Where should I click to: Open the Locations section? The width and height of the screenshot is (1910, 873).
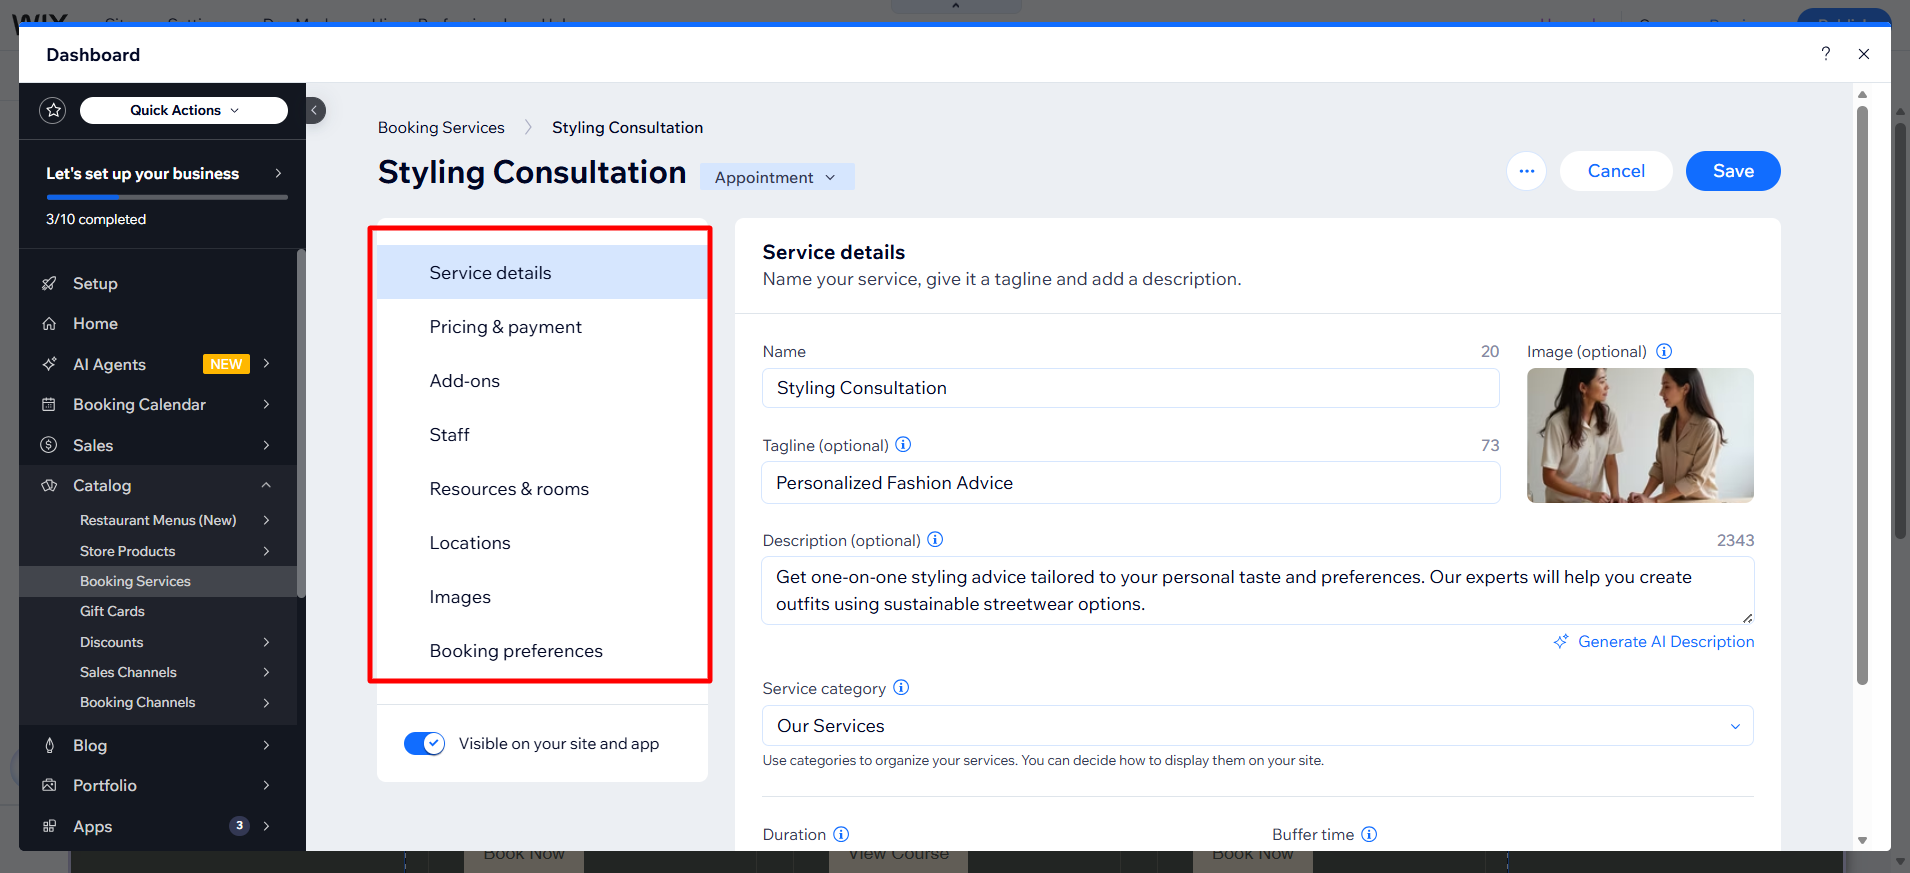click(x=542, y=543)
